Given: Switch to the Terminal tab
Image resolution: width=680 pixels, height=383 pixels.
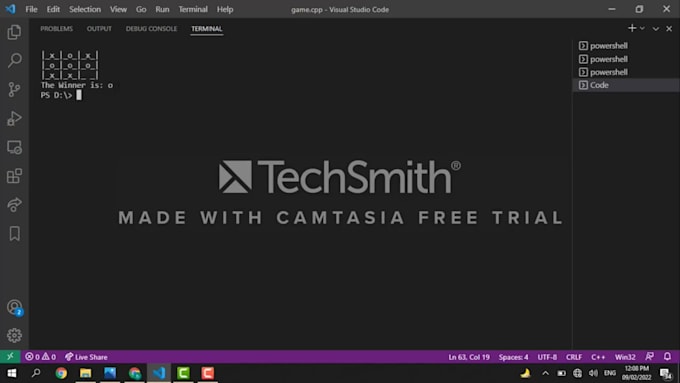Looking at the screenshot, I should pos(207,29).
